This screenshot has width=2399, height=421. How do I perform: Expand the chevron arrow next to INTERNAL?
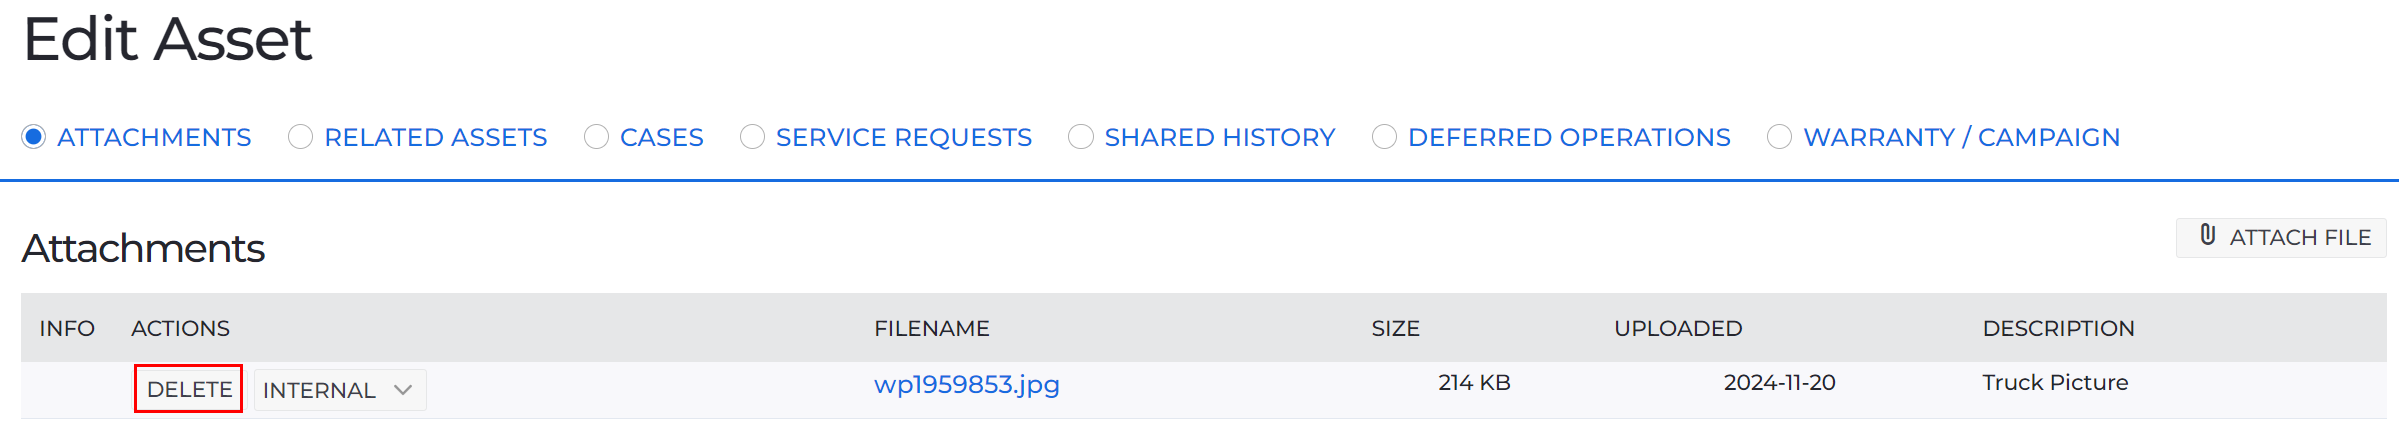pos(403,390)
